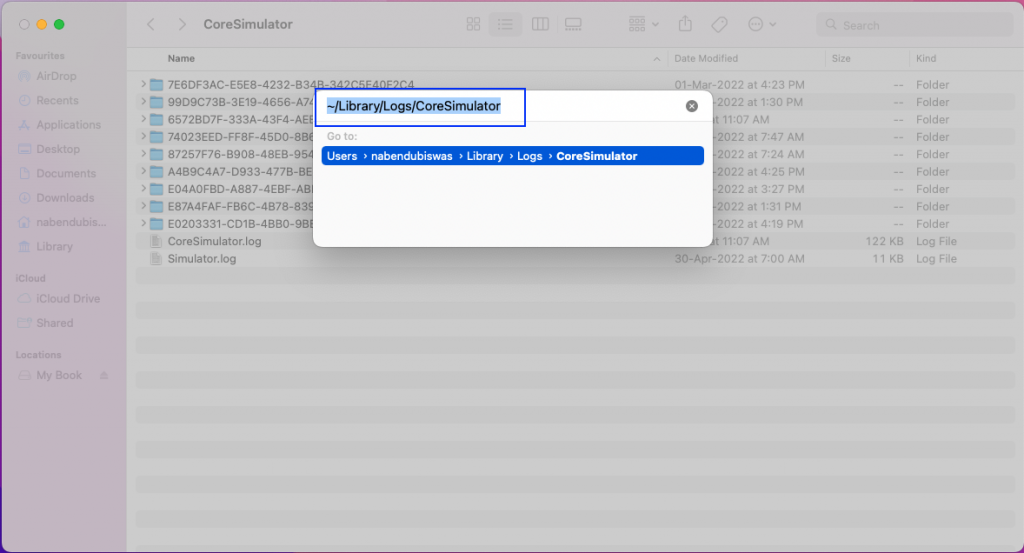The height and width of the screenshot is (553, 1024).
Task: Sort by the Date Modified column
Action: tap(706, 59)
